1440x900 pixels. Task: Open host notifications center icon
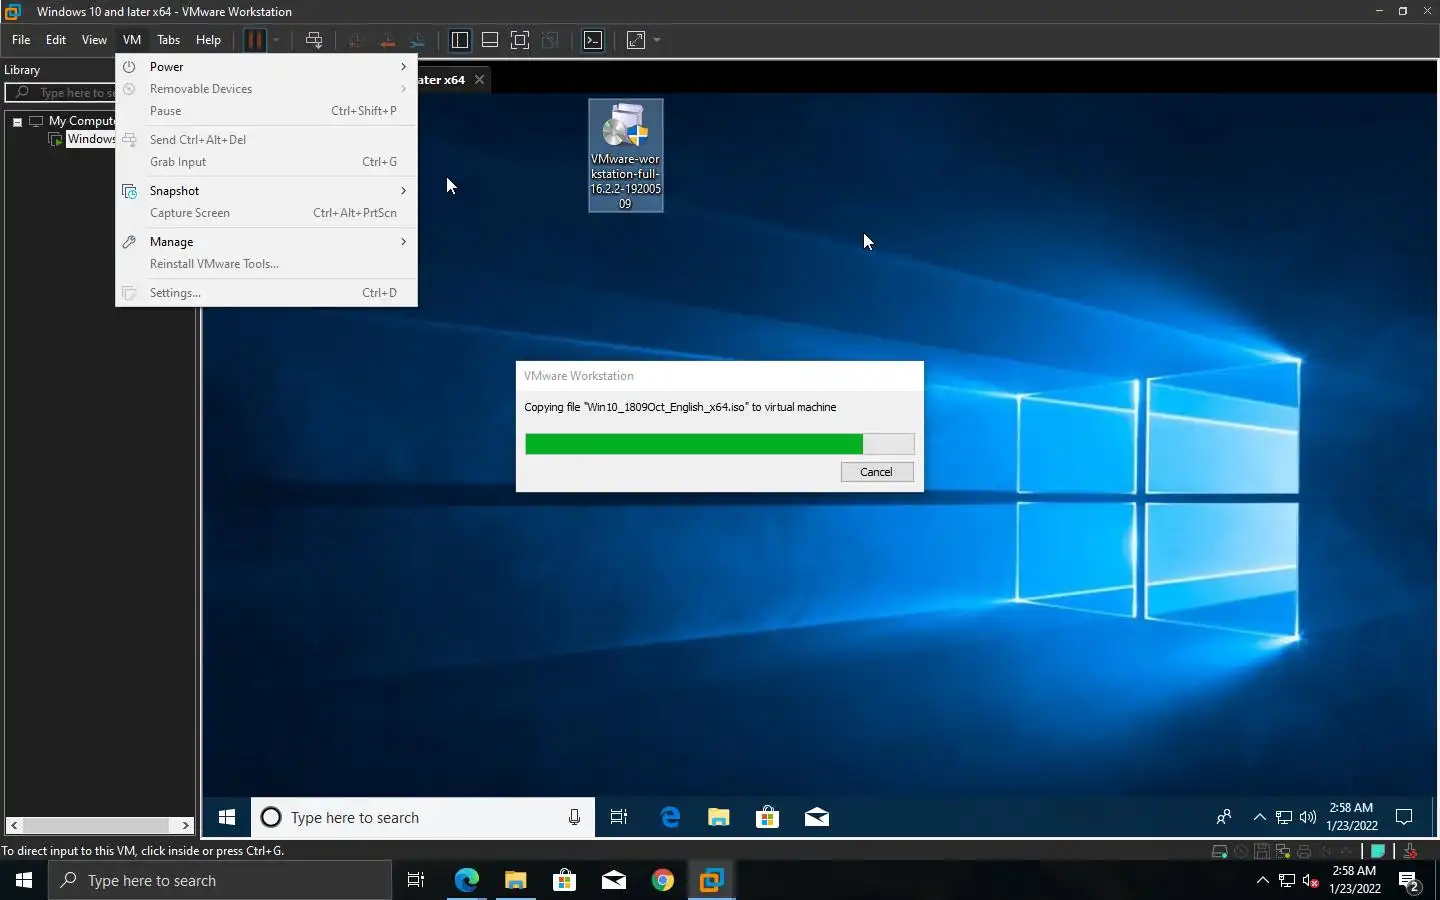tap(1410, 881)
